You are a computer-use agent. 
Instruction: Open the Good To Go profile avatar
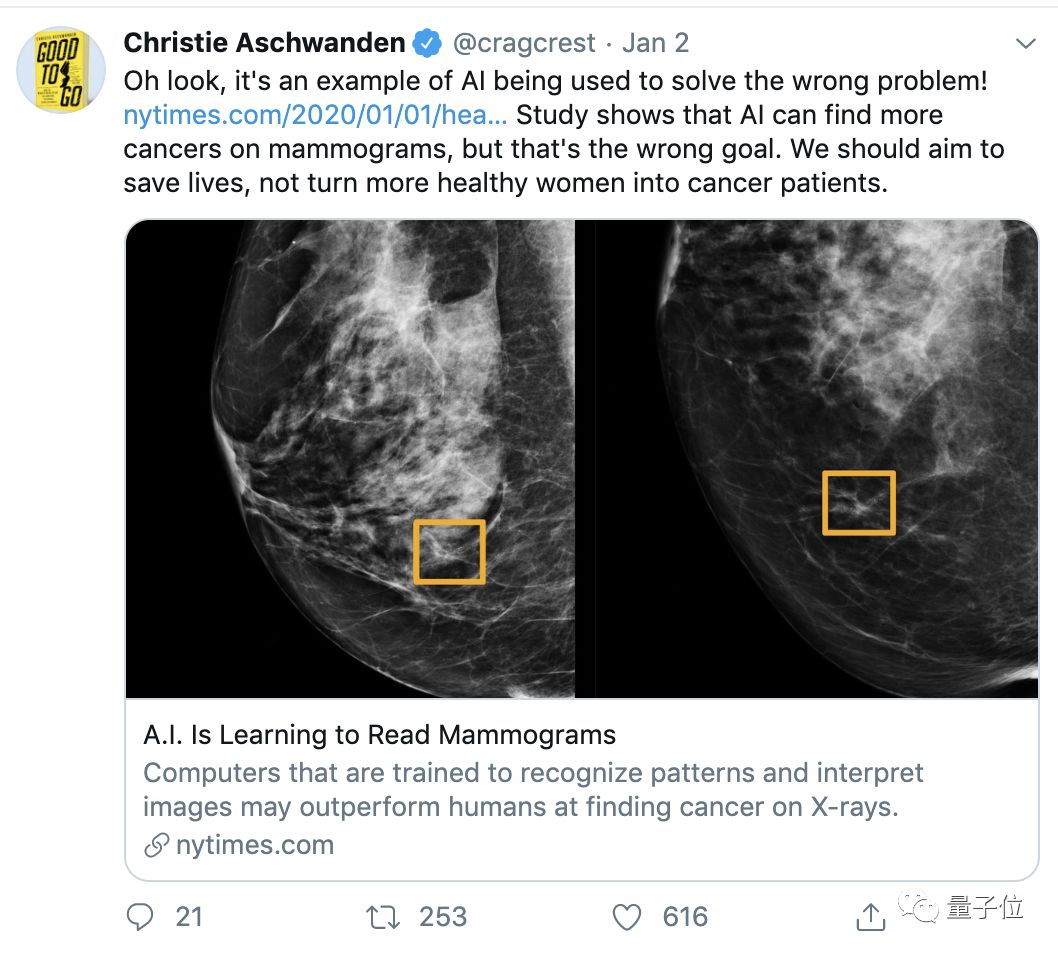point(61,69)
